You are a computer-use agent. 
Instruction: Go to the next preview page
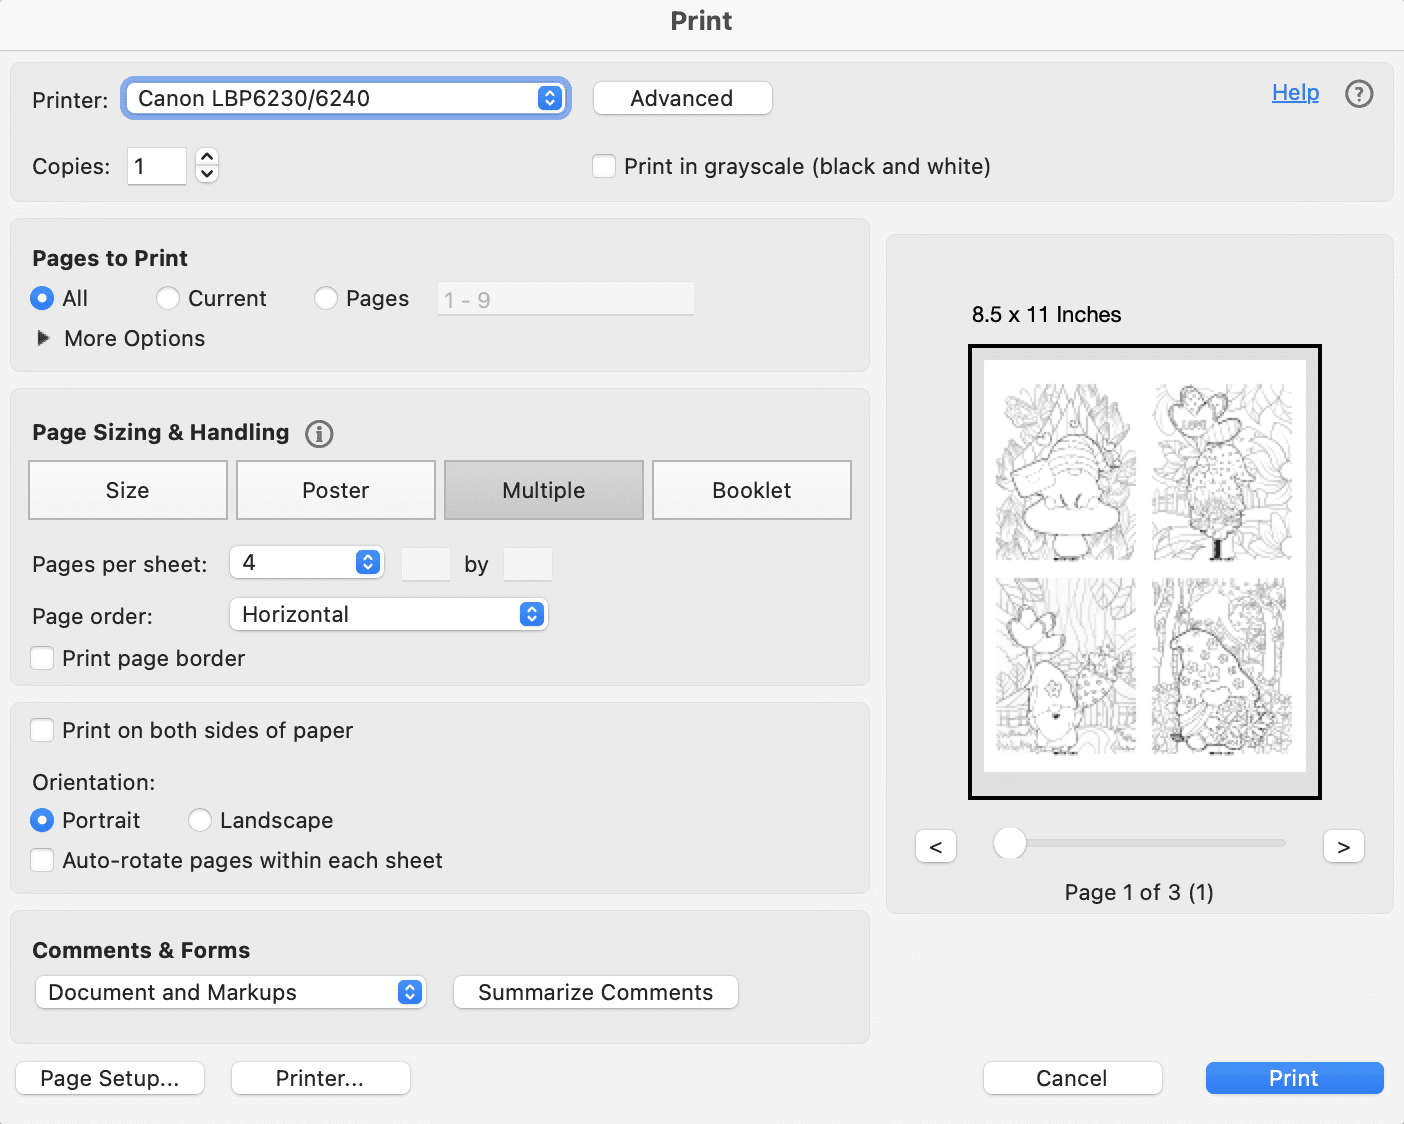coord(1343,846)
